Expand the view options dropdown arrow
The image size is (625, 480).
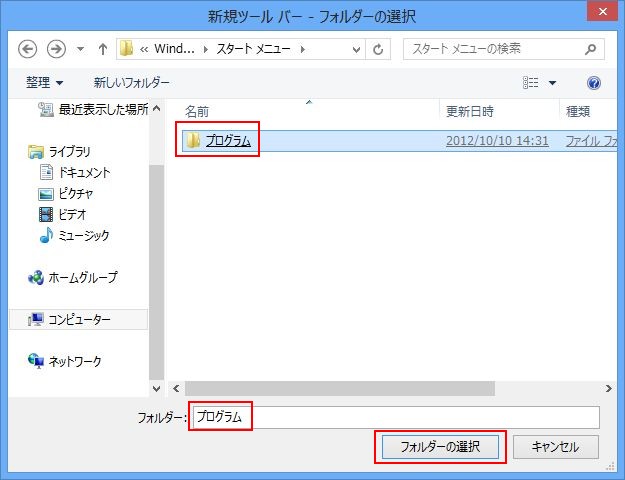click(x=552, y=83)
